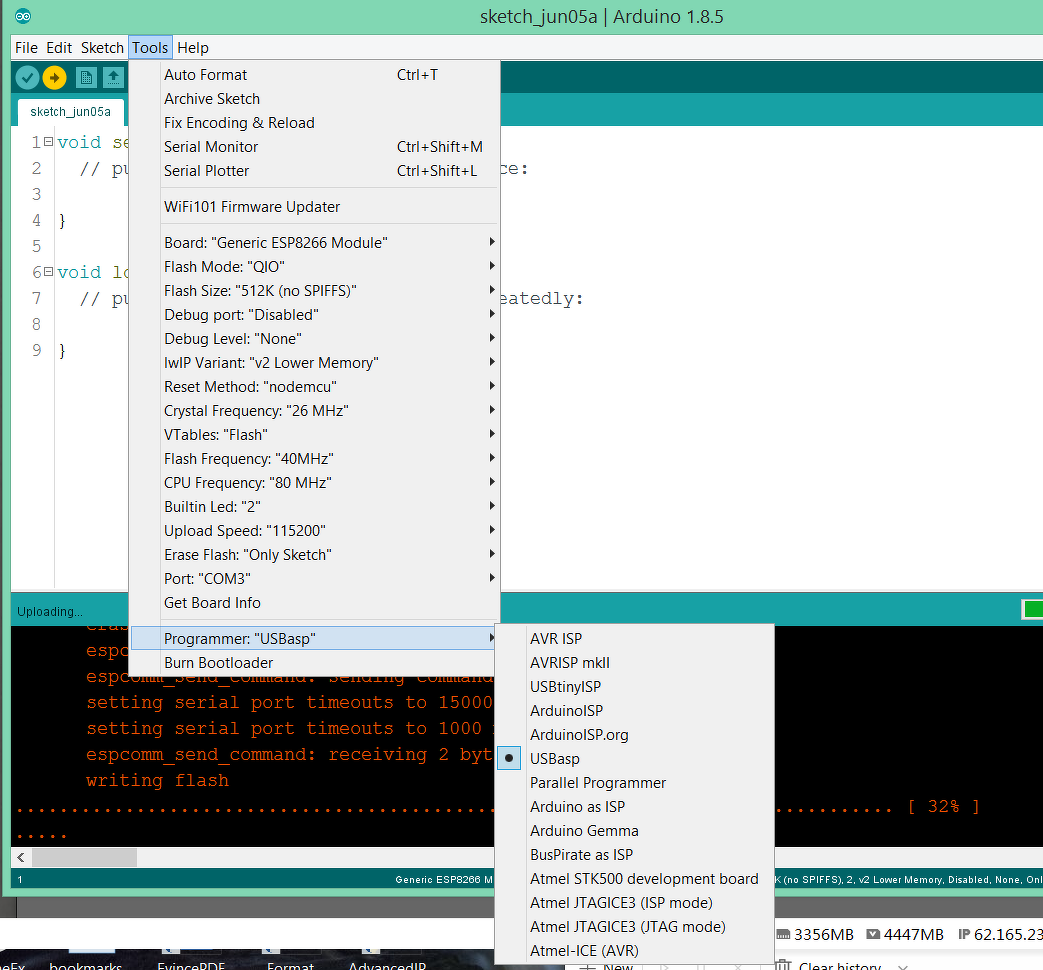1043x970 pixels.
Task: Expand Builtin Led 2 submenu
Action: (x=314, y=506)
